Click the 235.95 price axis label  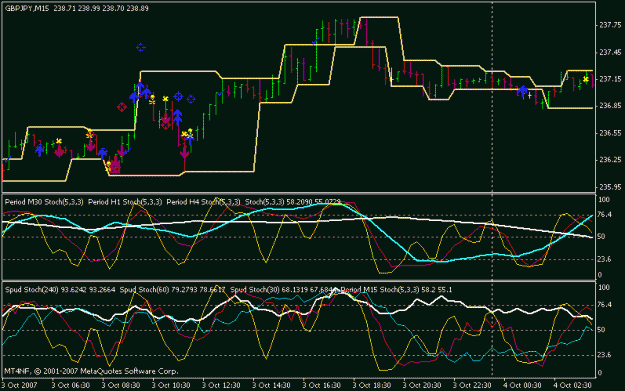610,187
